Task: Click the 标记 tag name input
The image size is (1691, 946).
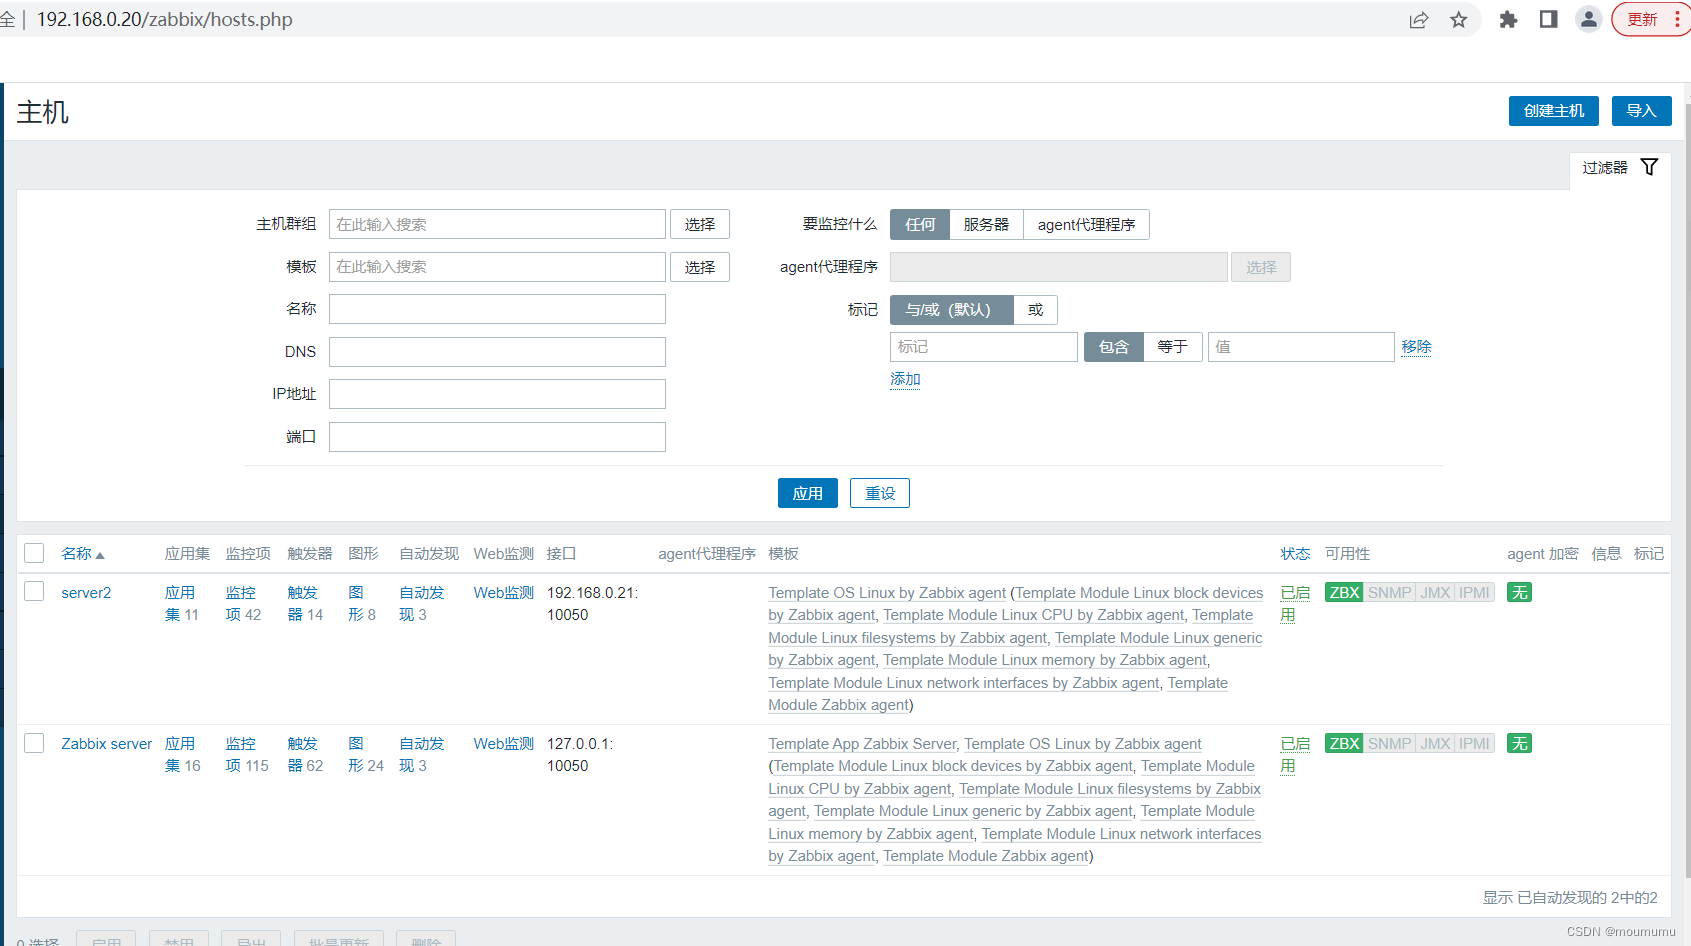Action: tap(984, 346)
